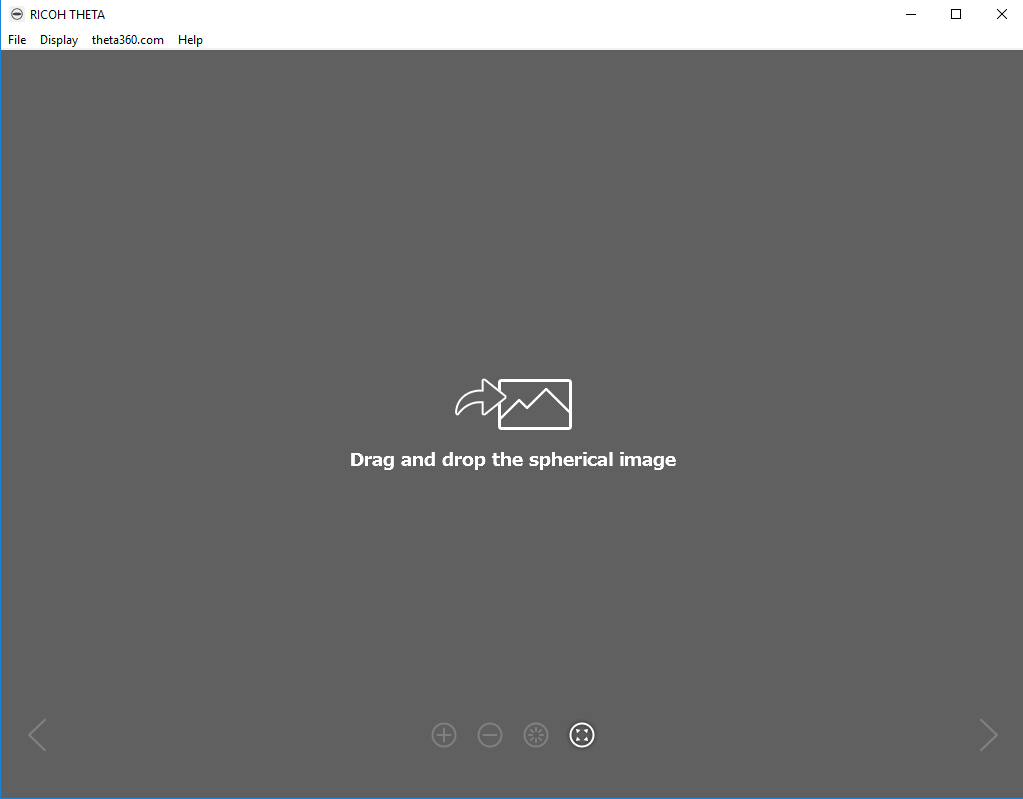Open the theta360.com menu
Viewport: 1023px width, 799px height.
click(127, 40)
